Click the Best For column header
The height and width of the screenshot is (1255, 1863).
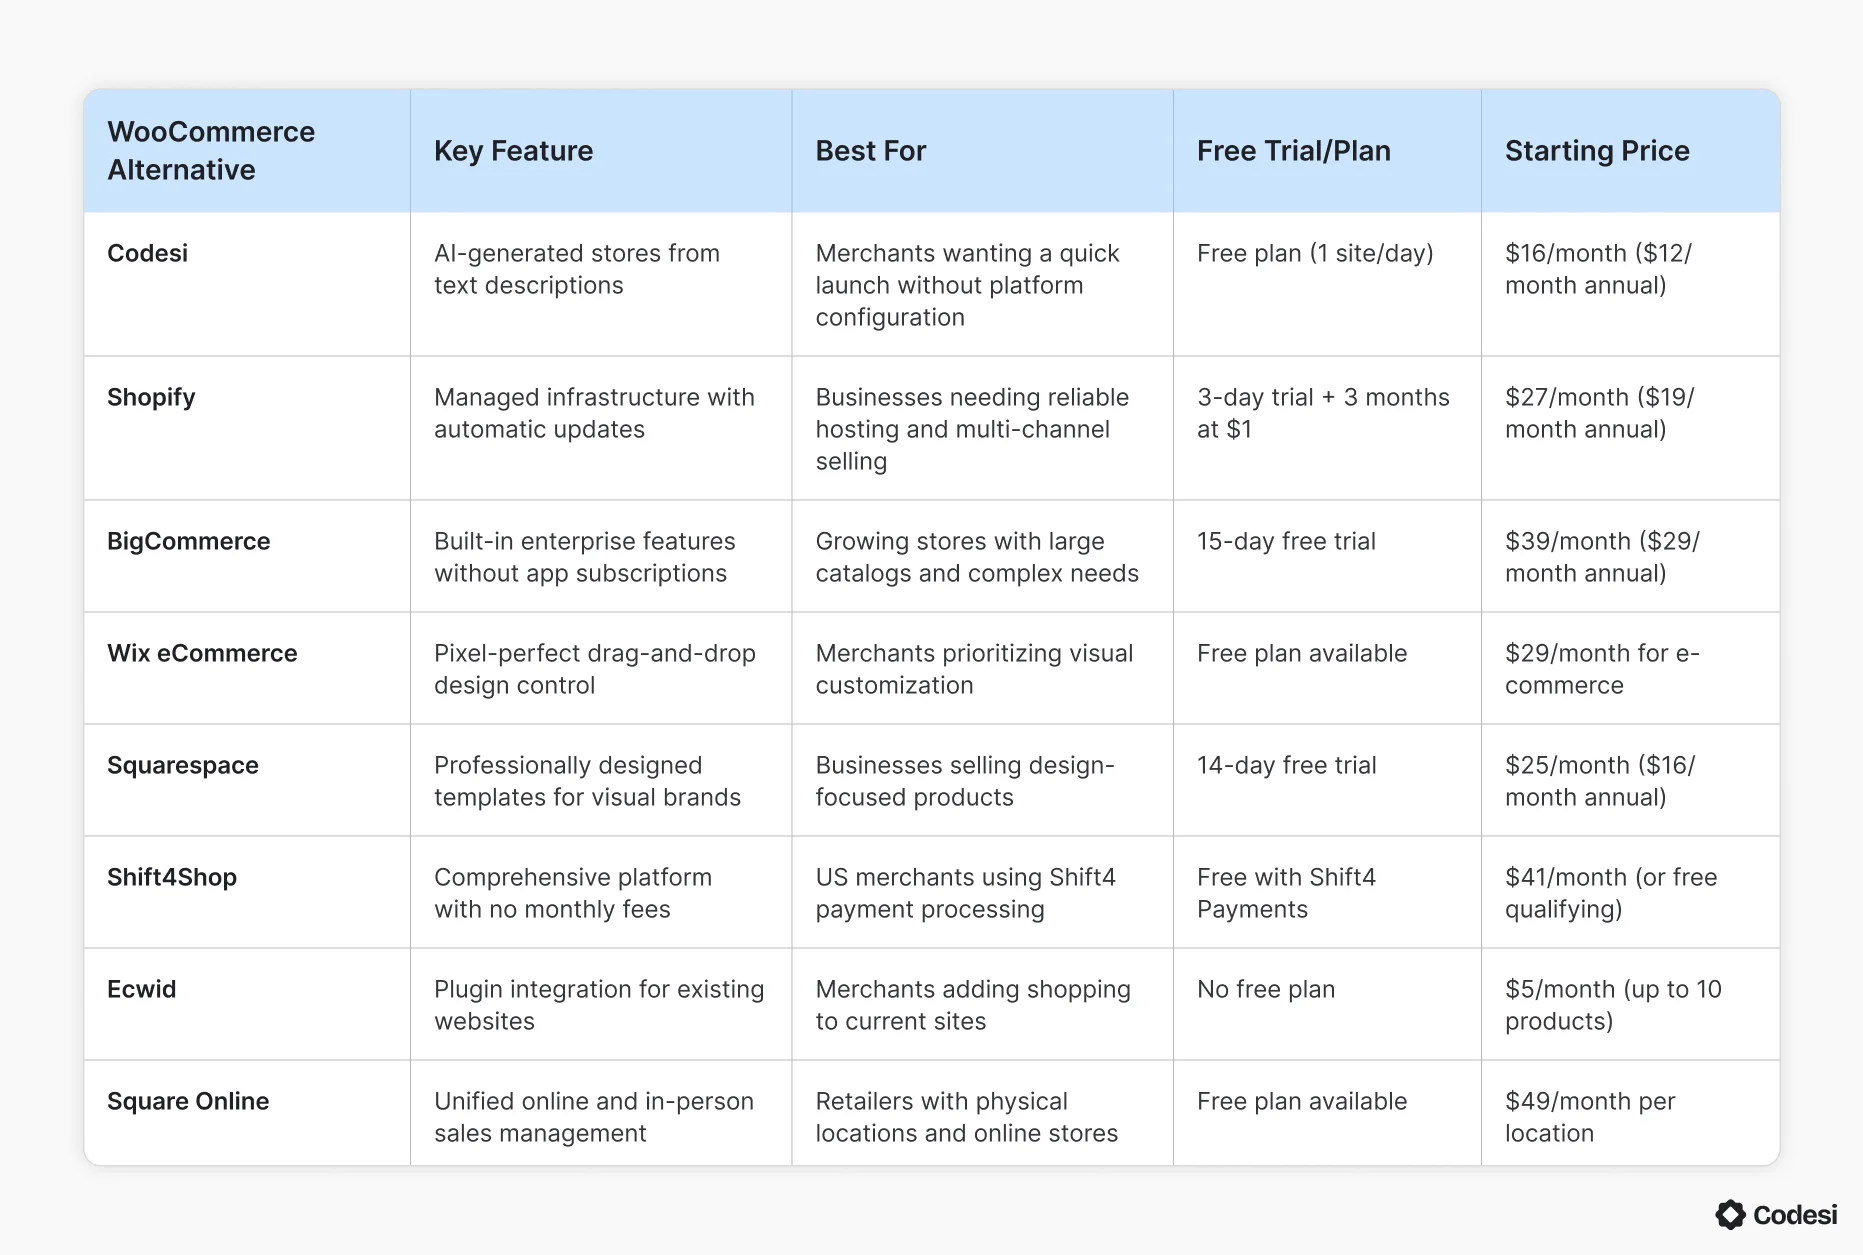coord(871,151)
